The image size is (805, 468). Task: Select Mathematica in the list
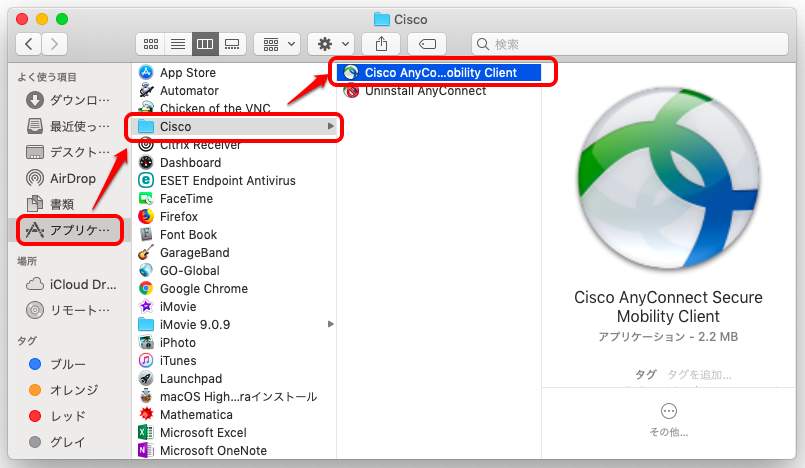coord(234,415)
